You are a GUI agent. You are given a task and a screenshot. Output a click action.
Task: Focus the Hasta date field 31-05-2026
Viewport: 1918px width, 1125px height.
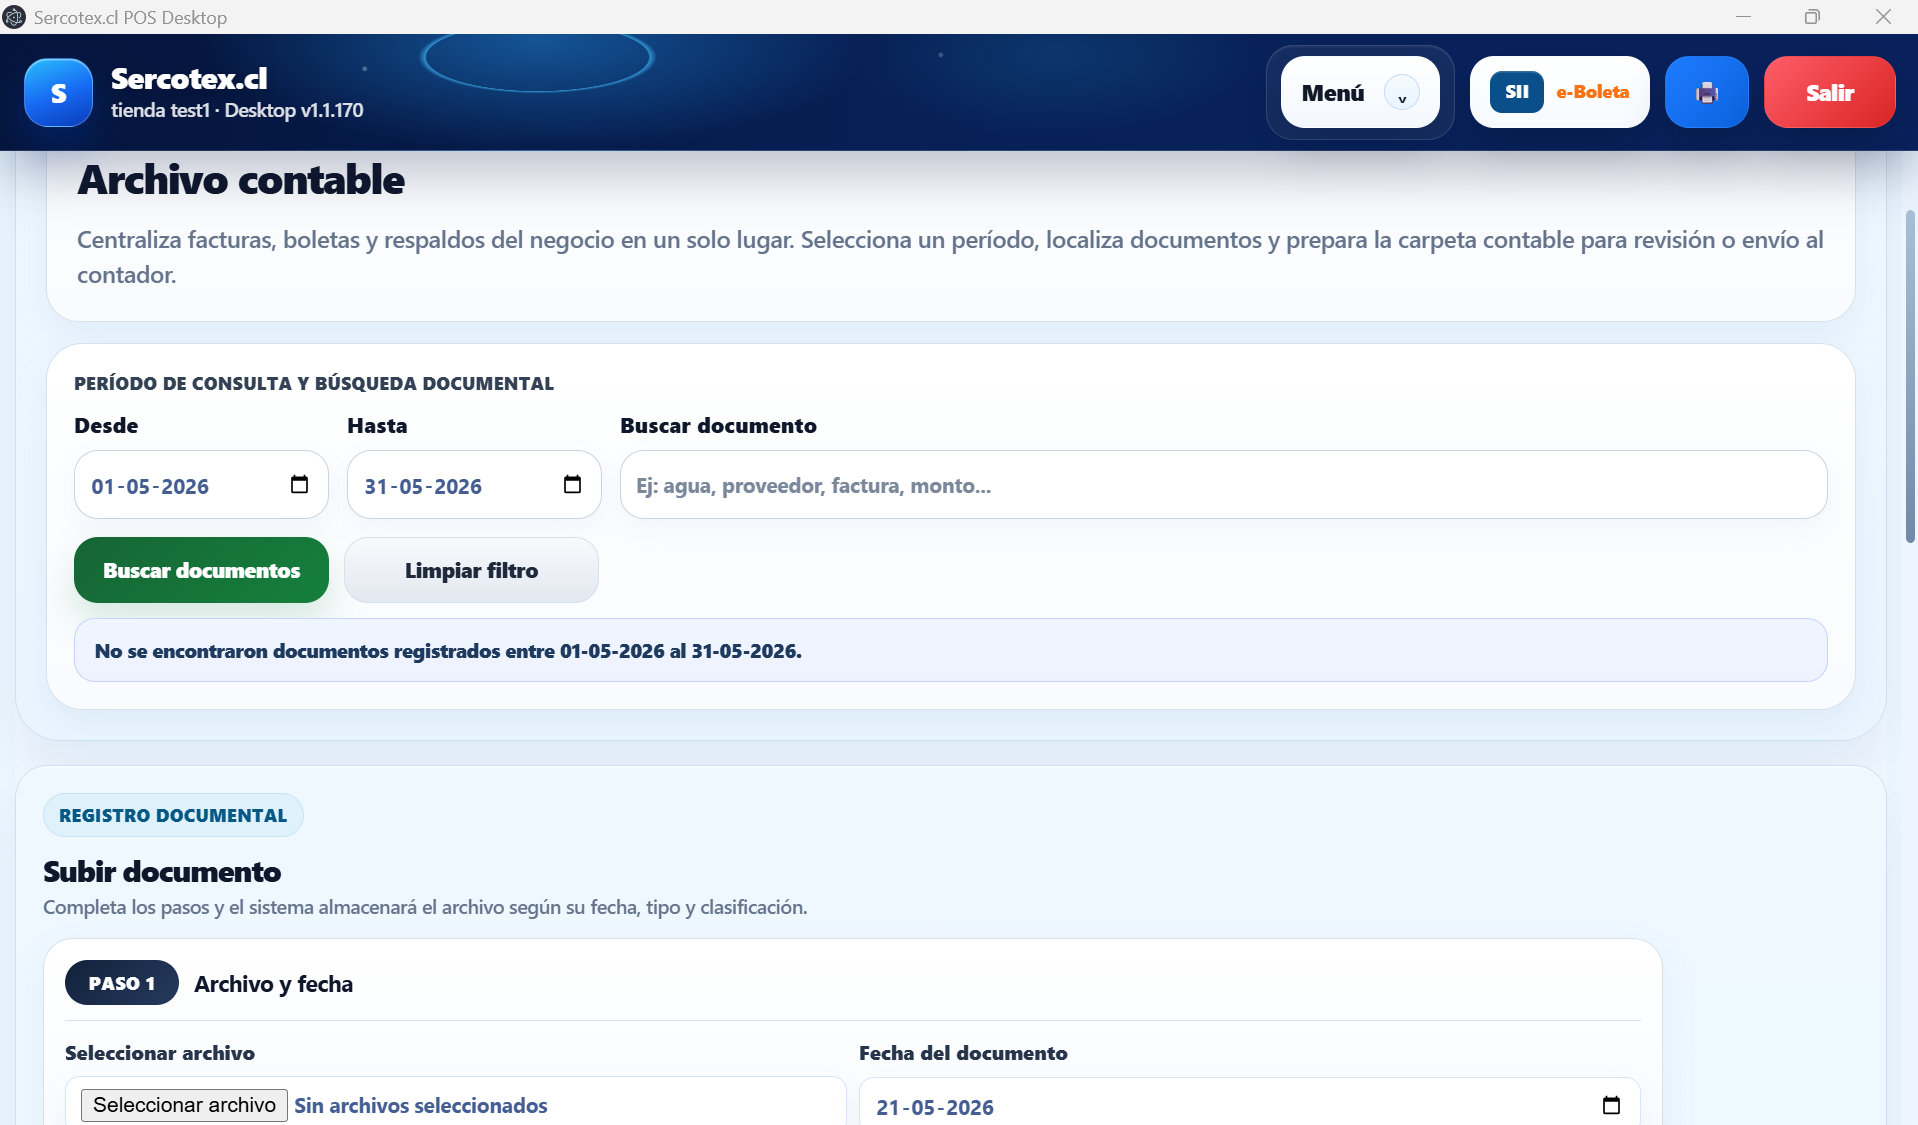tap(474, 485)
